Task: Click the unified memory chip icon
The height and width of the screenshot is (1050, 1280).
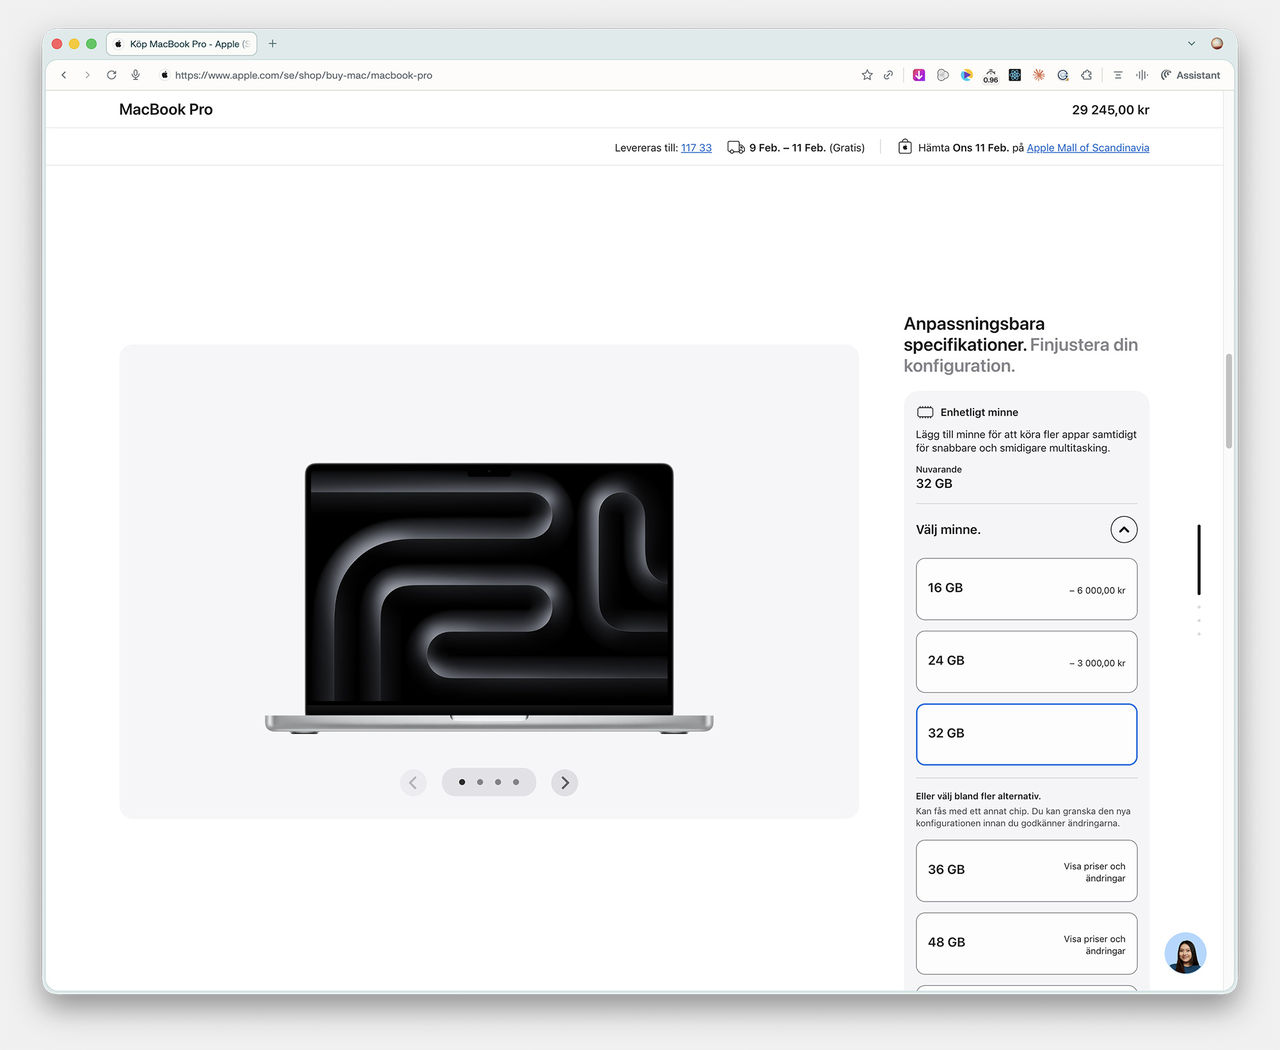Action: pos(925,411)
